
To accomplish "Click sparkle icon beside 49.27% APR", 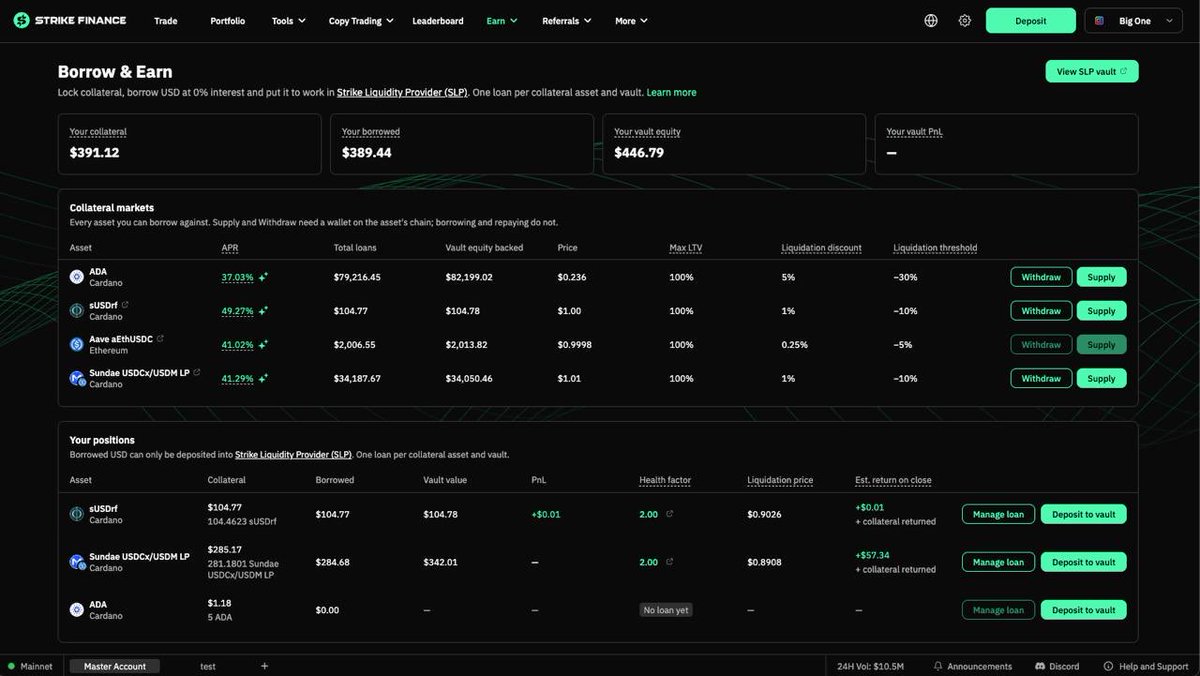I will 263,311.
